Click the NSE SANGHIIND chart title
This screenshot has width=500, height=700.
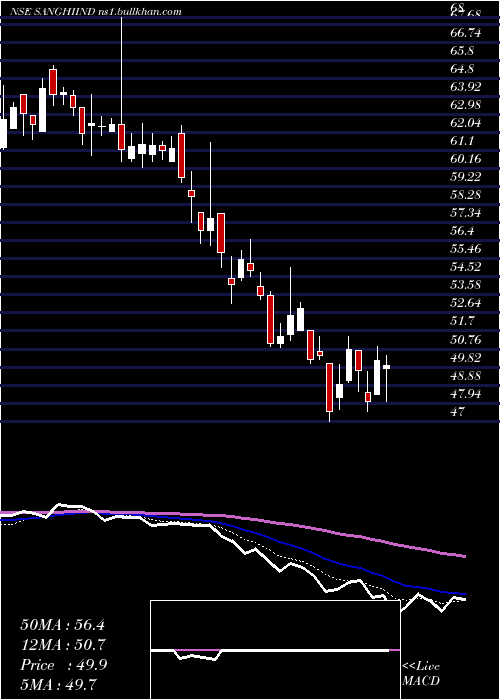pos(96,12)
